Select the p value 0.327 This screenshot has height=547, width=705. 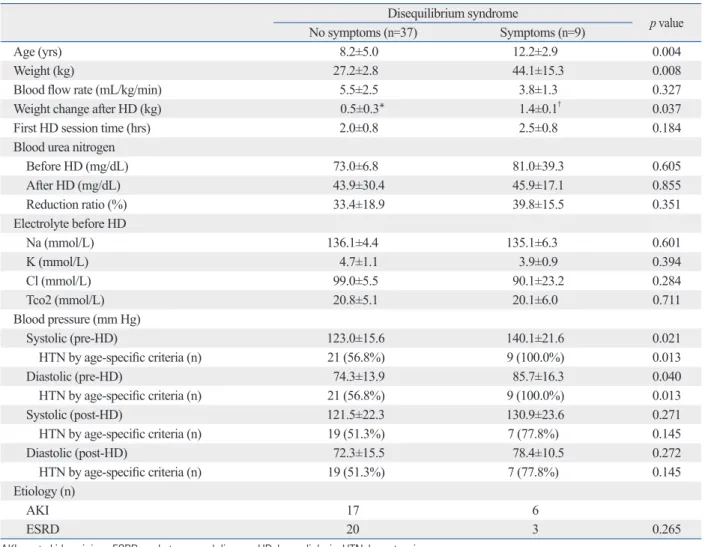[666, 90]
